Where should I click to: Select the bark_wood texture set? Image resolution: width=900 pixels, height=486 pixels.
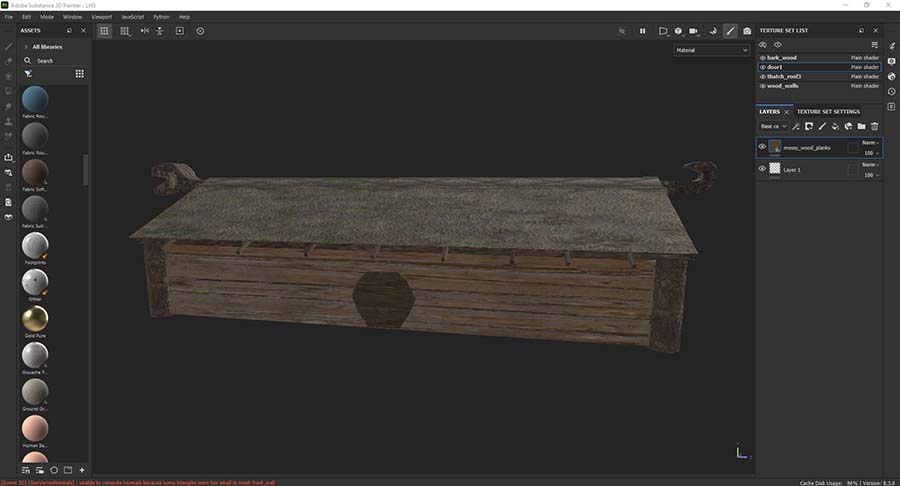[781, 58]
